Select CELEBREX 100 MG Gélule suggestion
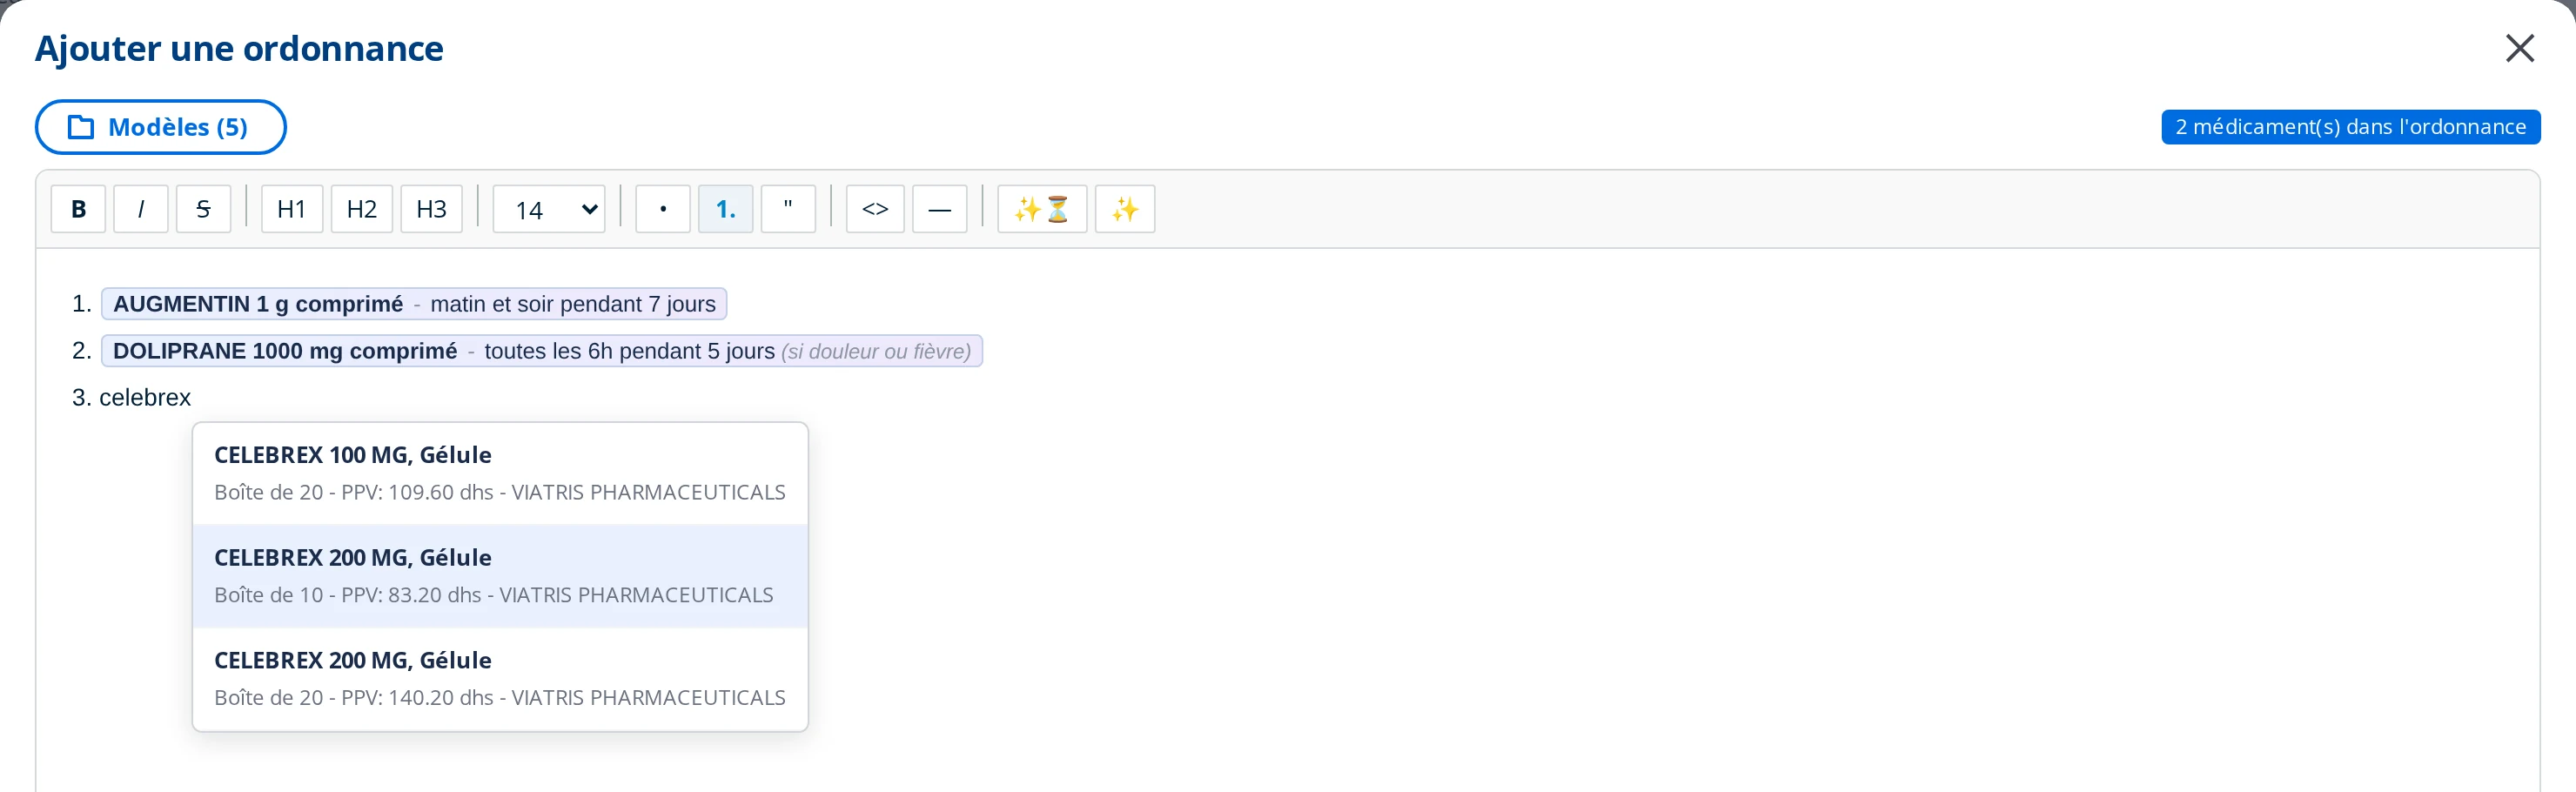The height and width of the screenshot is (792, 2576). pos(500,473)
